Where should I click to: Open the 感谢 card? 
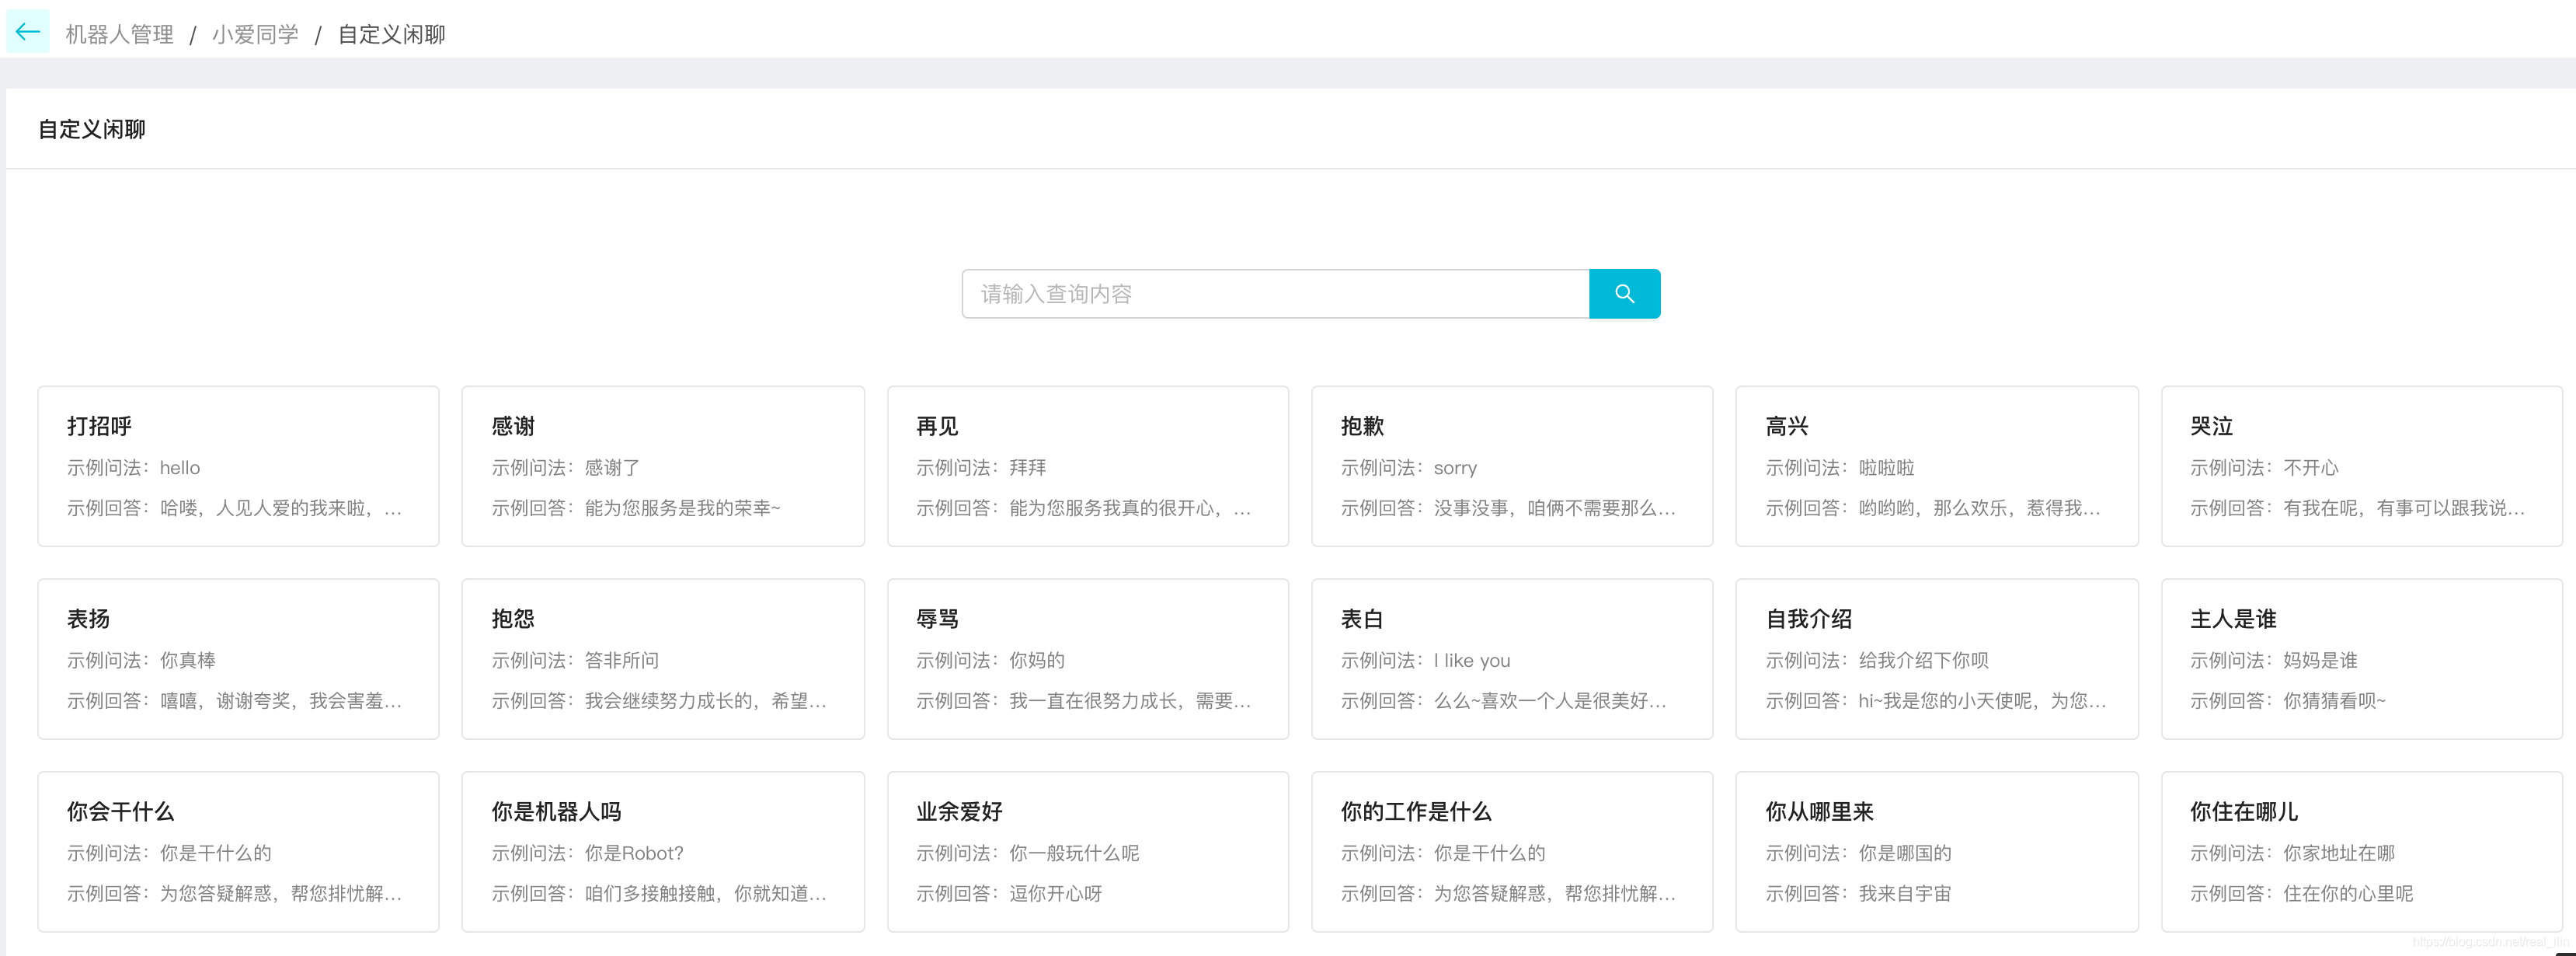pyautogui.click(x=663, y=466)
